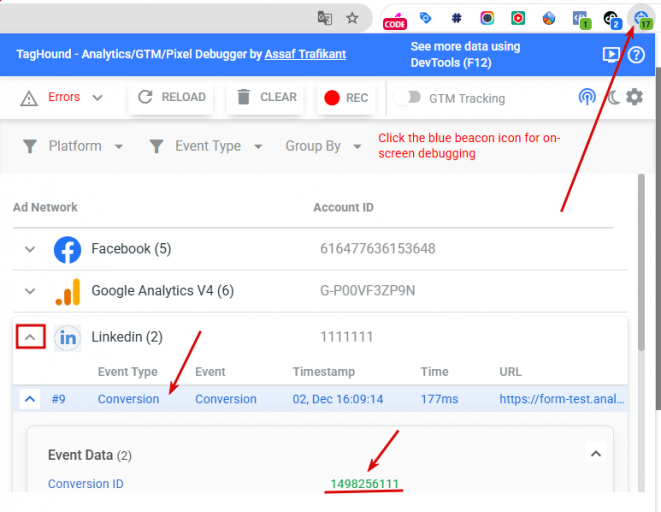Click the Account ID column header
661x512 pixels.
click(x=343, y=207)
